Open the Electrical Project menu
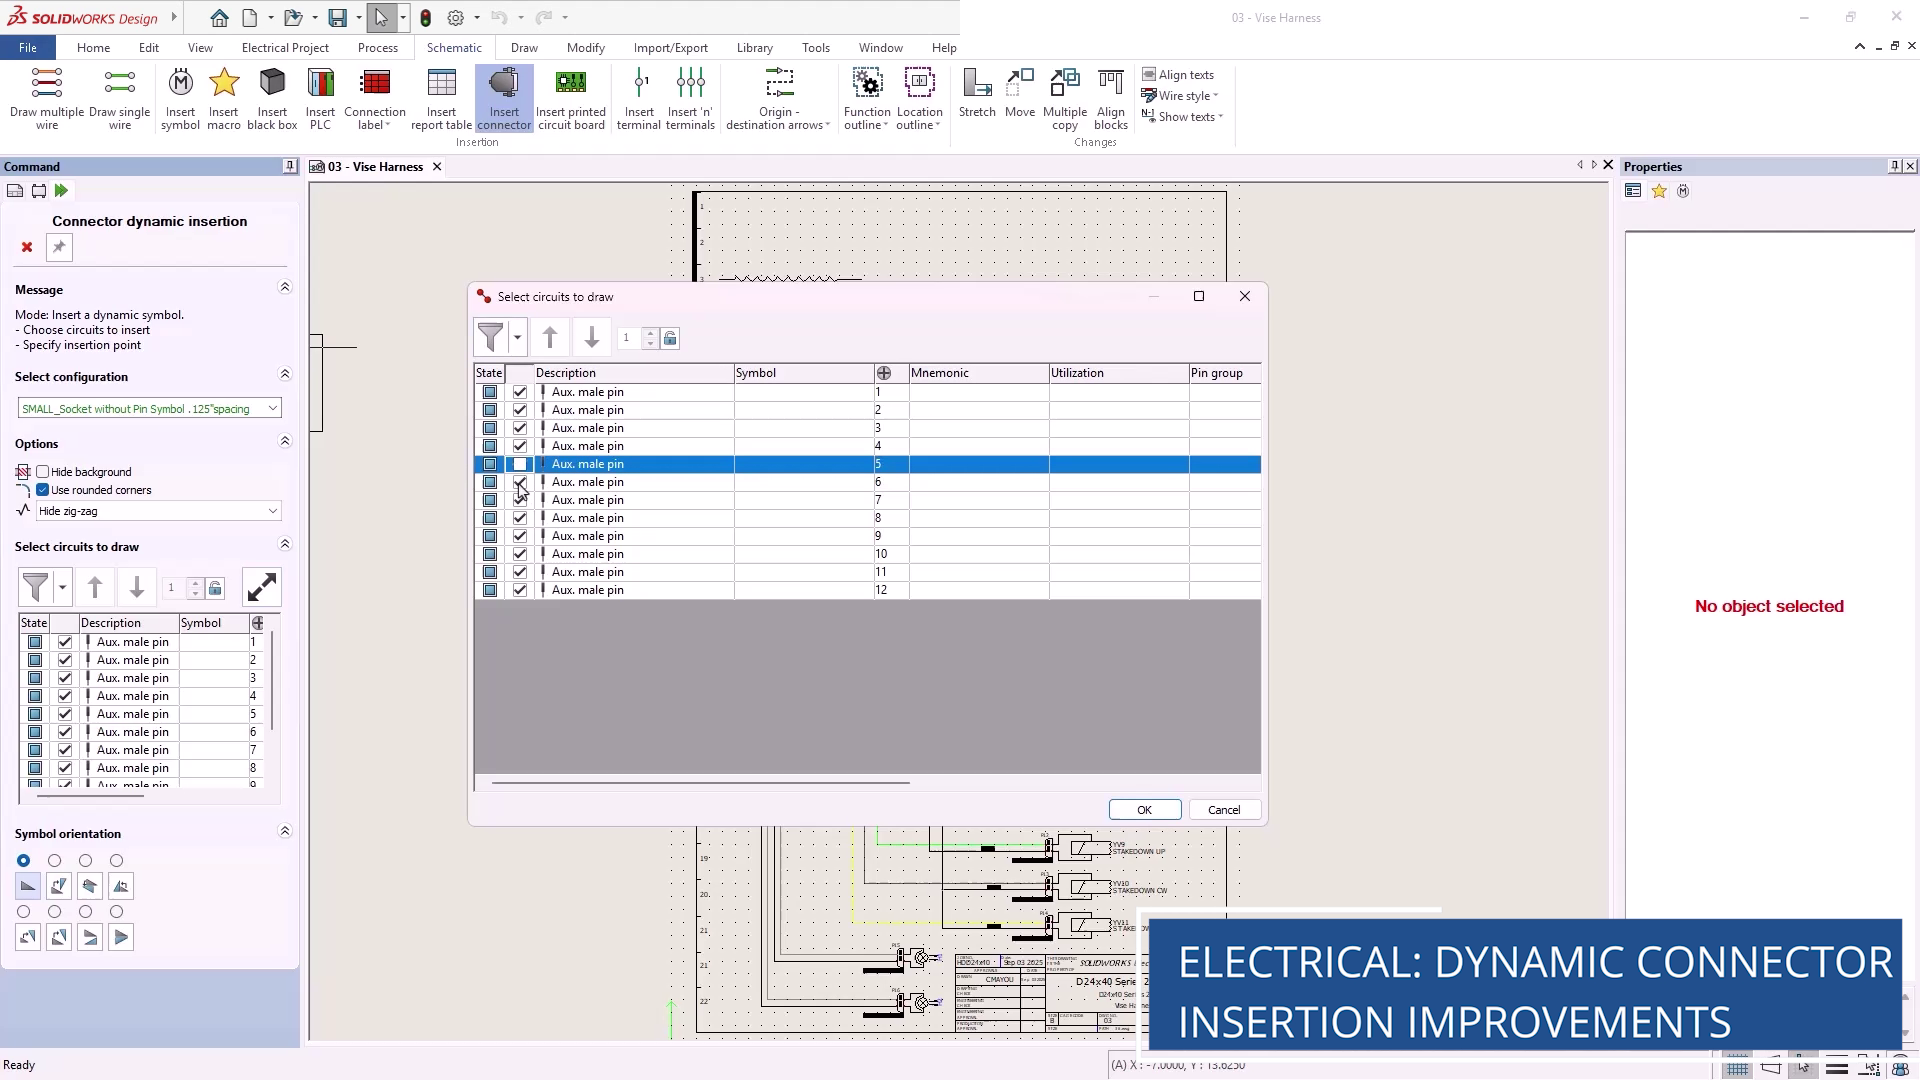 click(x=285, y=48)
